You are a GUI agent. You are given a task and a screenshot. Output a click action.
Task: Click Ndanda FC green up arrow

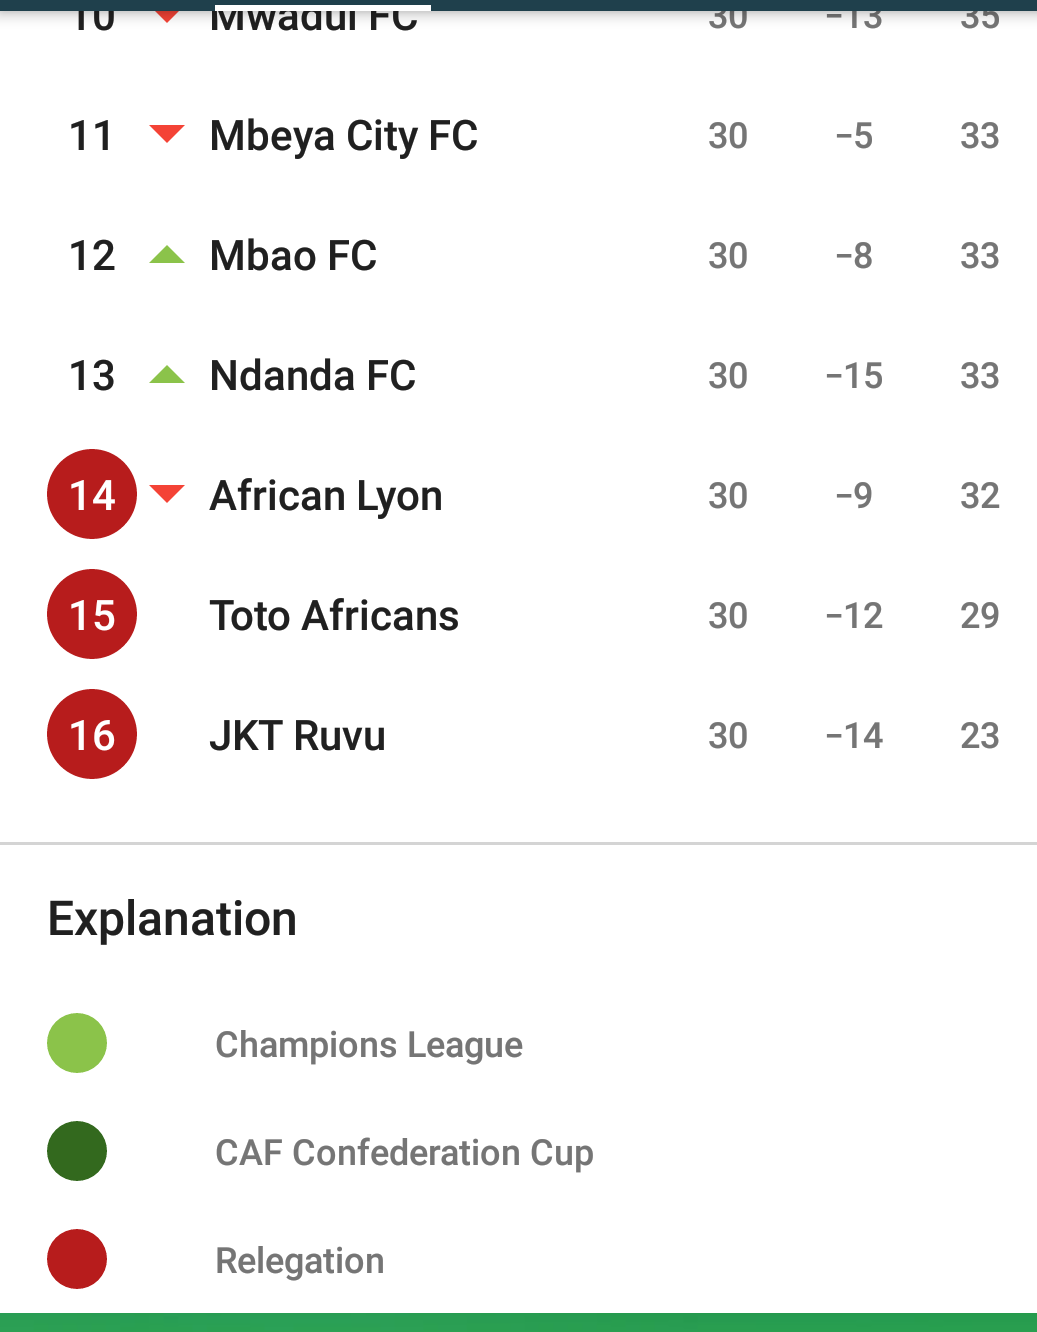pos(167,375)
